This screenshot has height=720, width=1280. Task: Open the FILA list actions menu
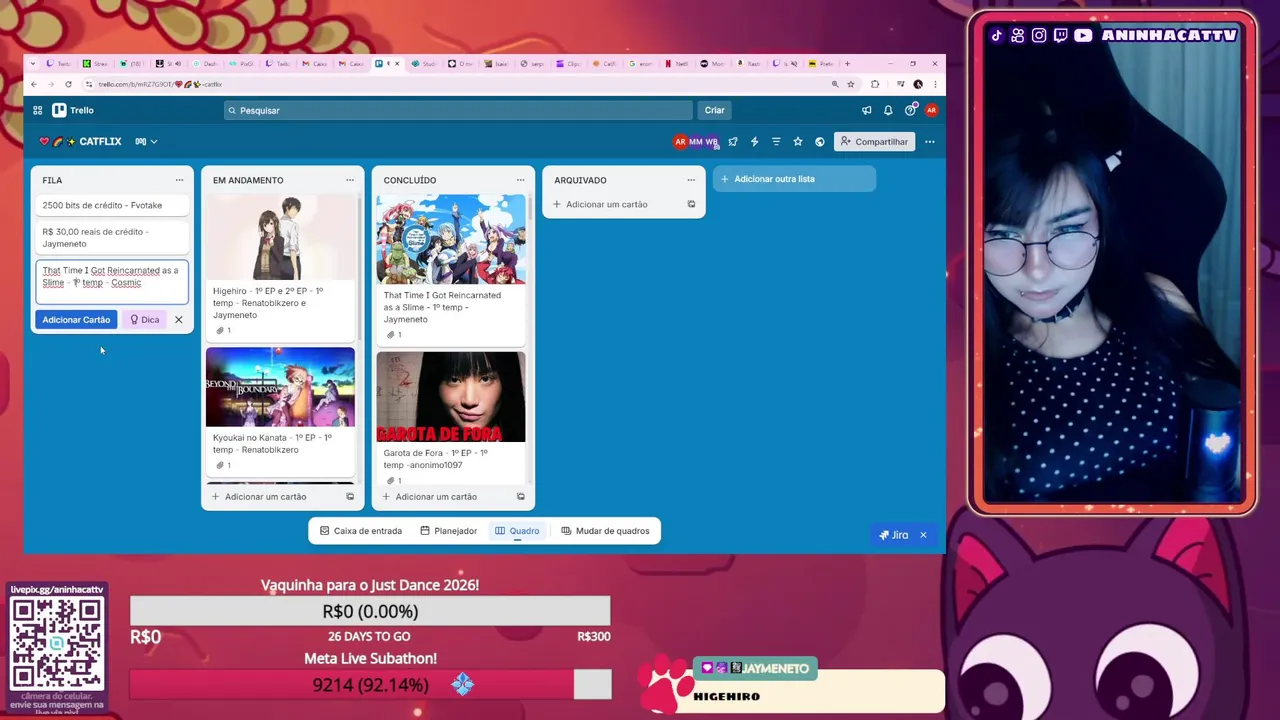pos(179,180)
